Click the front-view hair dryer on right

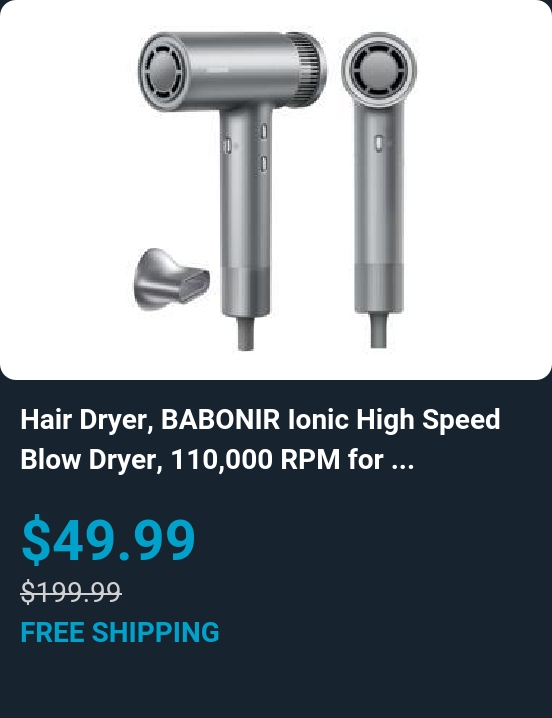379,190
